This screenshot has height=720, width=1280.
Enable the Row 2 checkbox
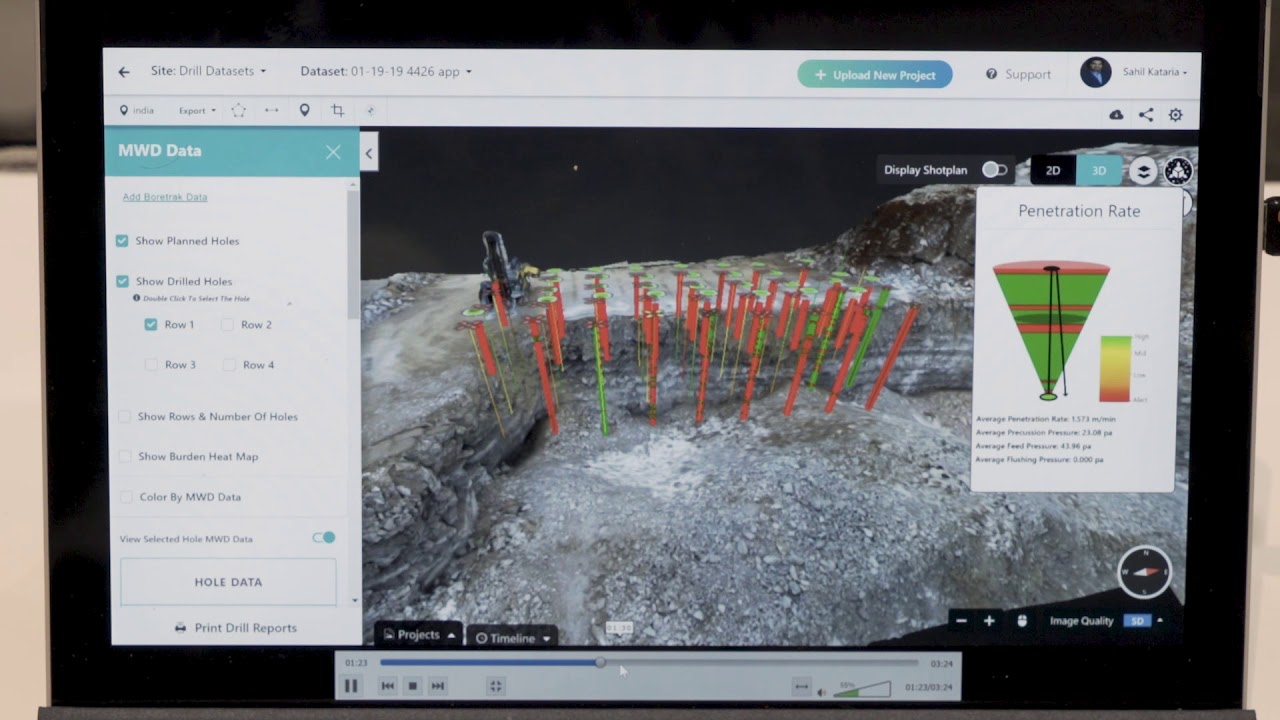pos(228,325)
